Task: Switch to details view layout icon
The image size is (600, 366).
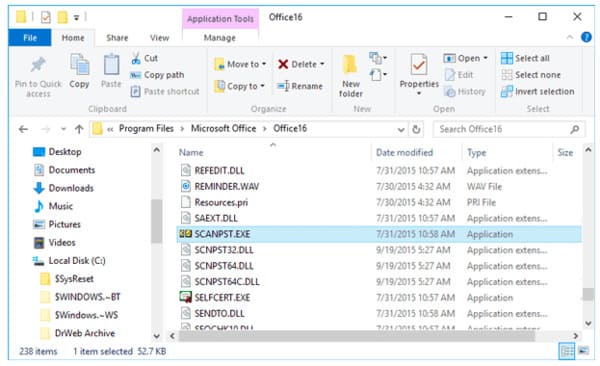Action: [567, 351]
